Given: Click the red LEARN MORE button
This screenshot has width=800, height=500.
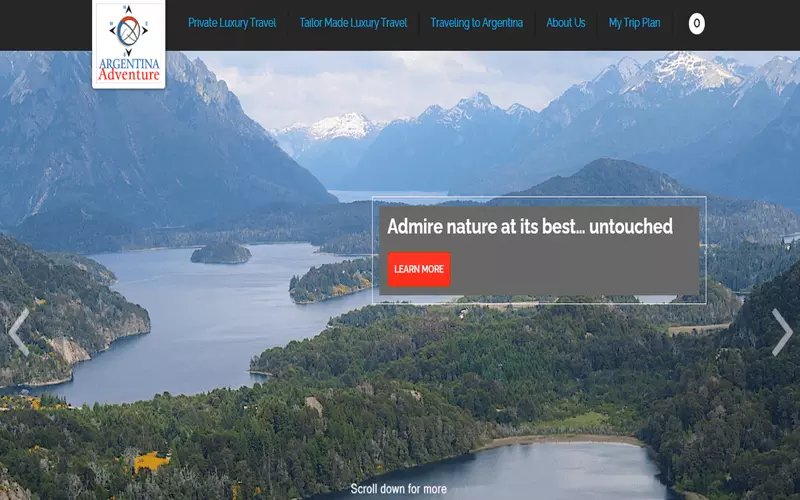Looking at the screenshot, I should tap(419, 269).
